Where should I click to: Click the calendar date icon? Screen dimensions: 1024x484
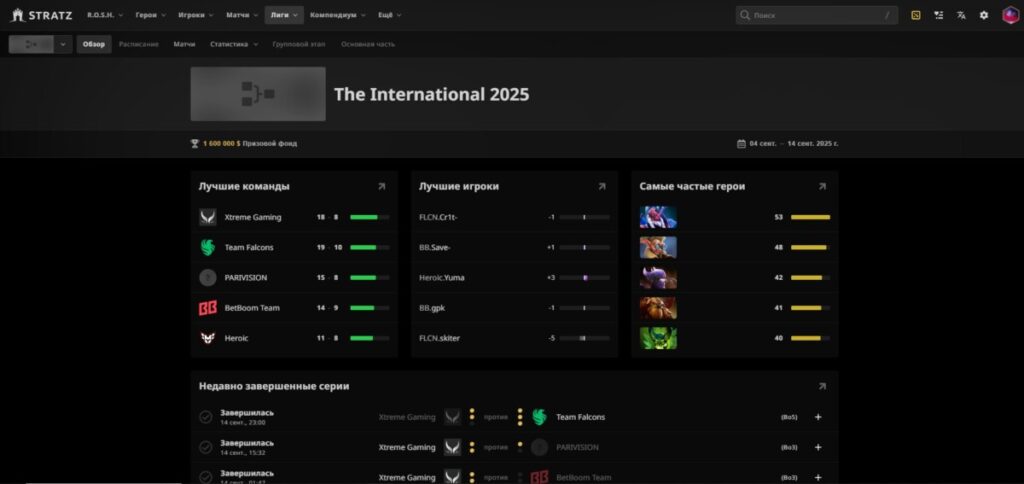(x=741, y=144)
